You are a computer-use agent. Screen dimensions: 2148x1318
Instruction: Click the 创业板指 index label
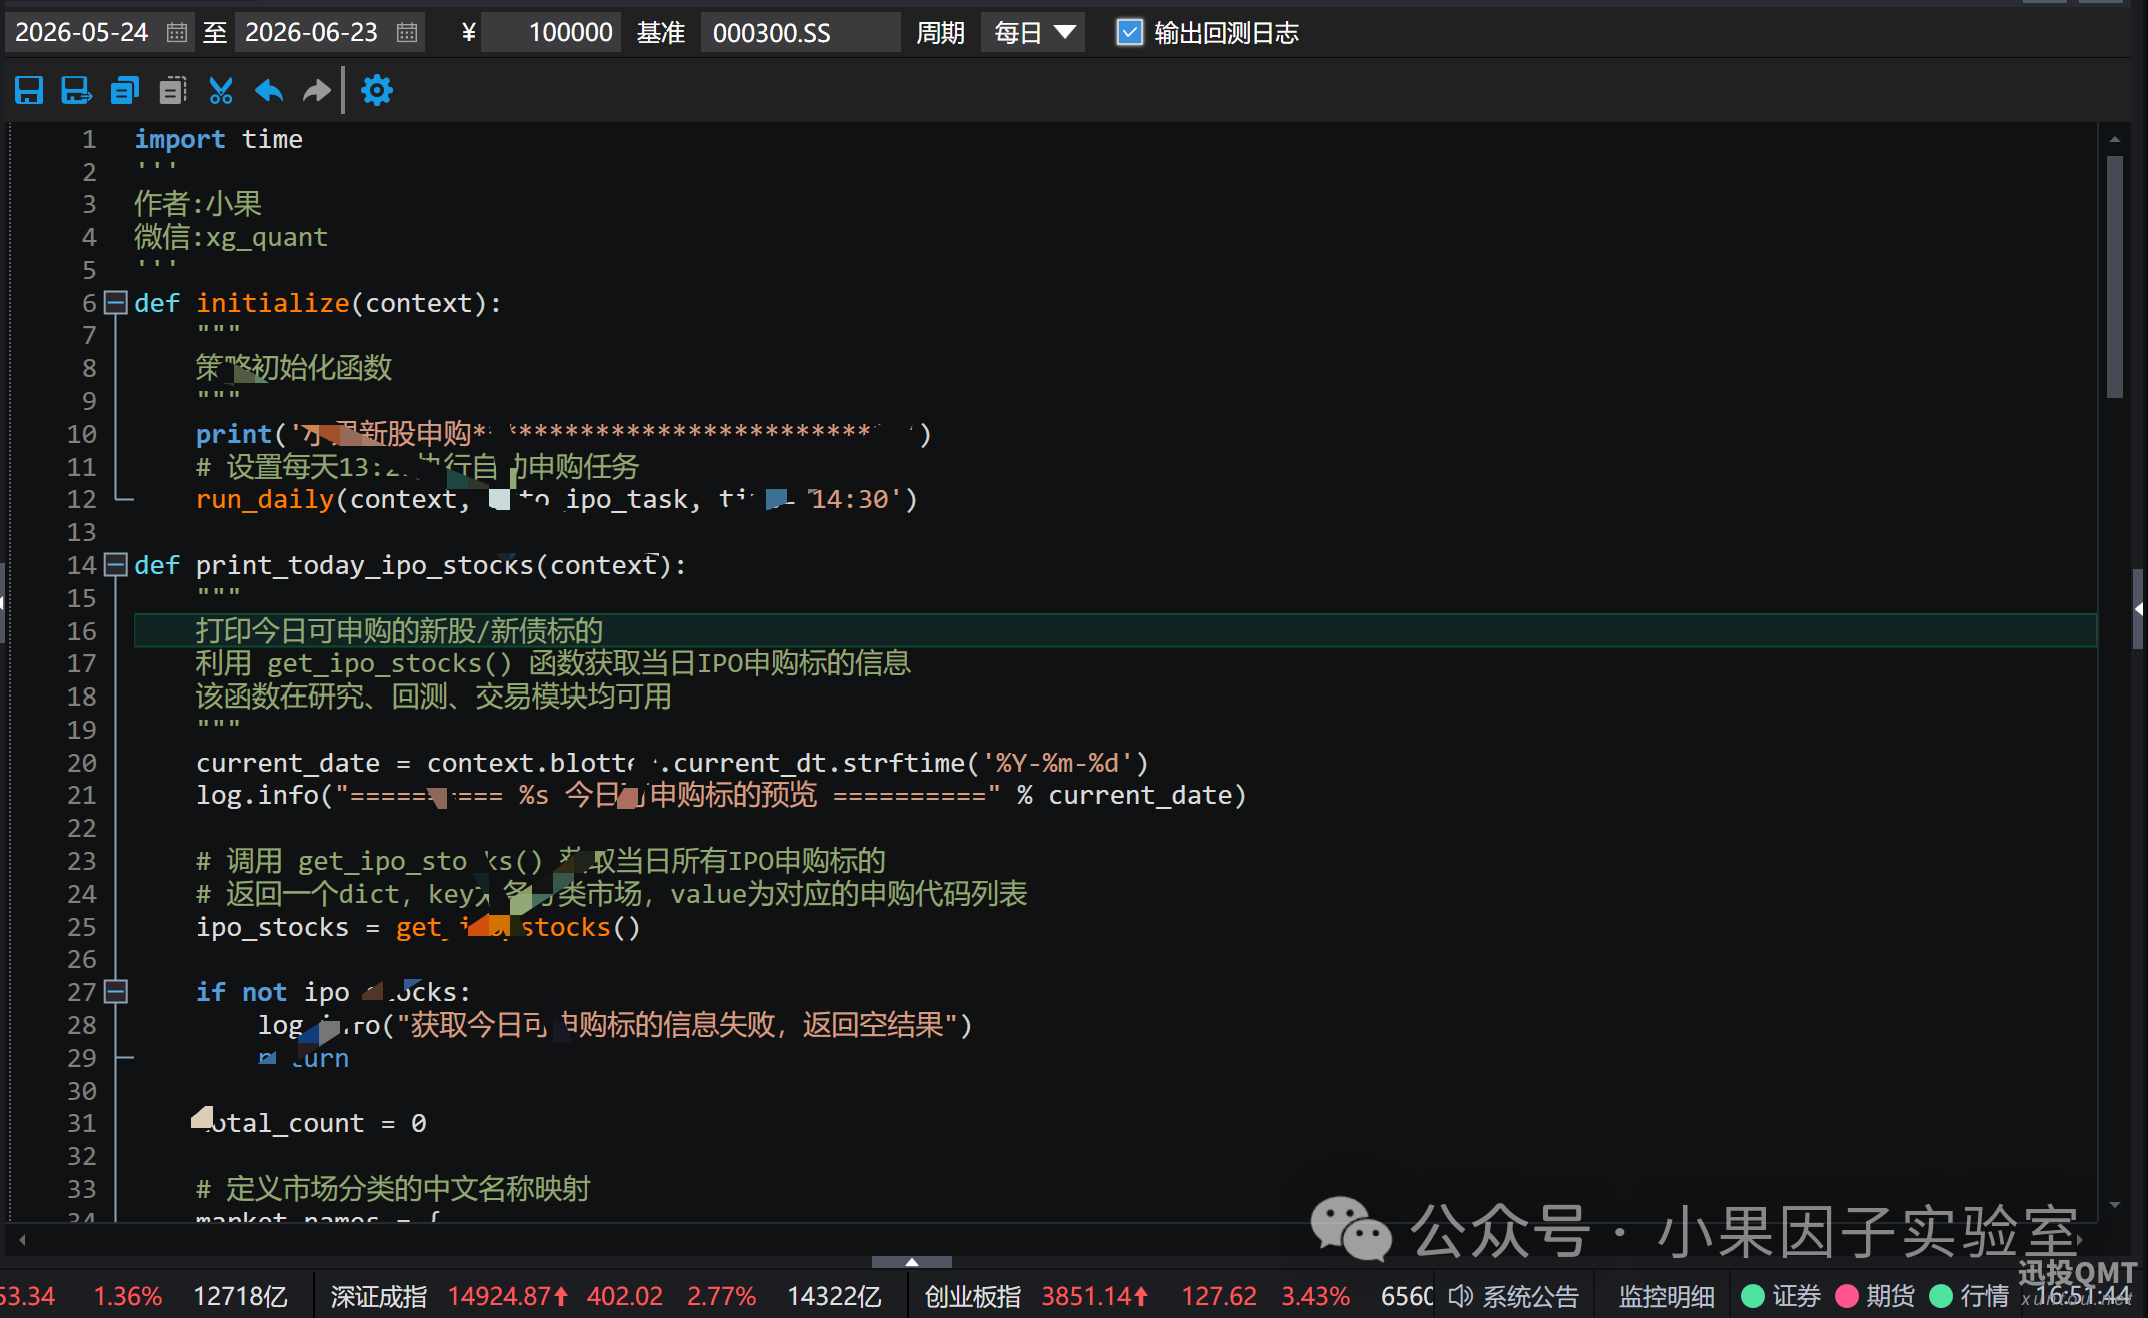tap(972, 1296)
